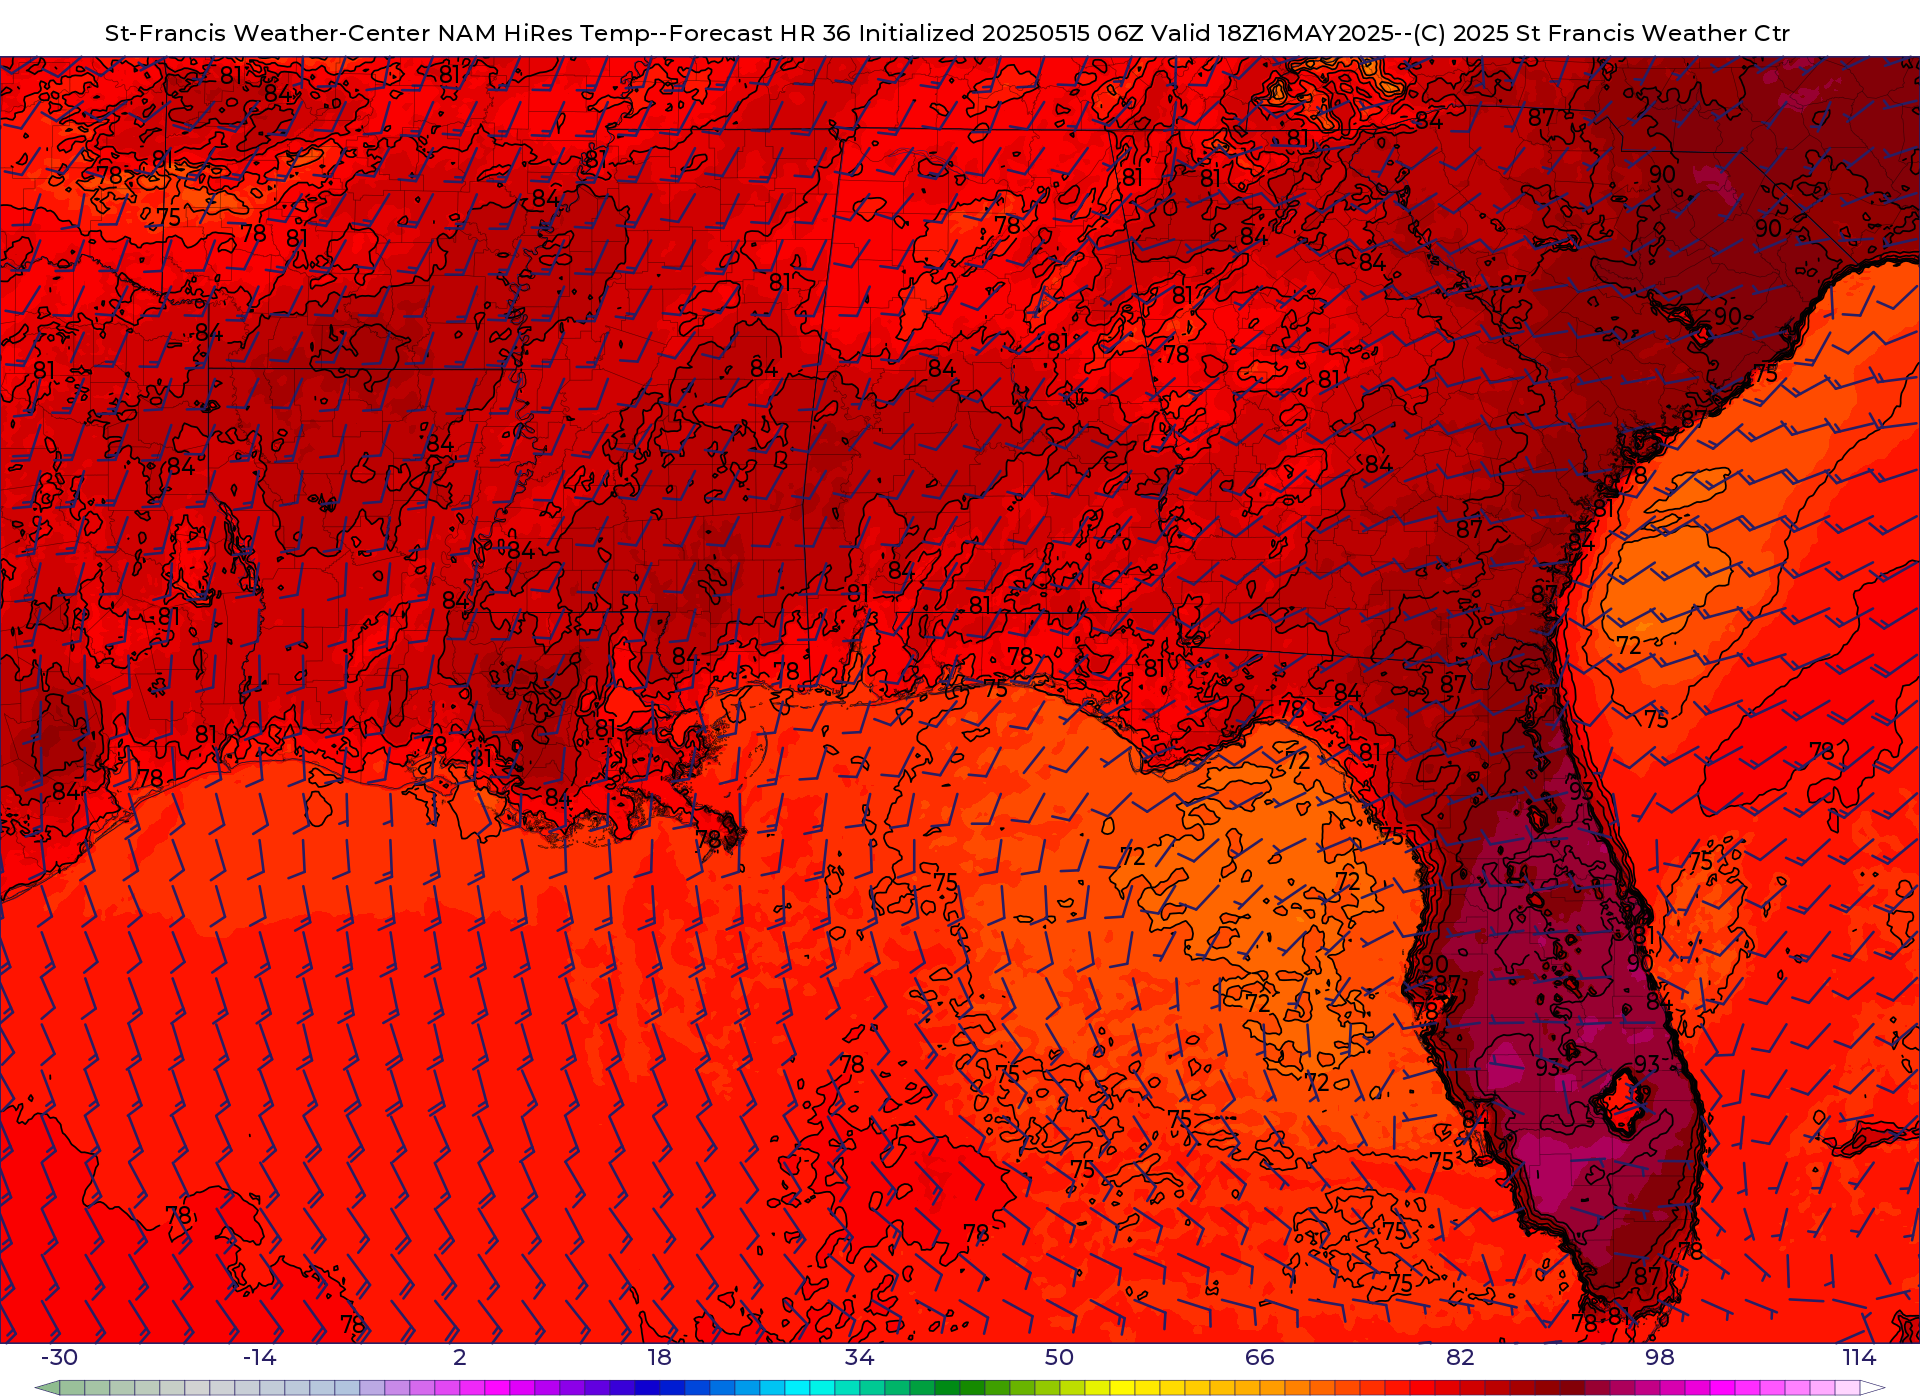Click the 'Valid 18Z16MAY2025' timestamp
The height and width of the screenshot is (1400, 1920).
point(1272,33)
